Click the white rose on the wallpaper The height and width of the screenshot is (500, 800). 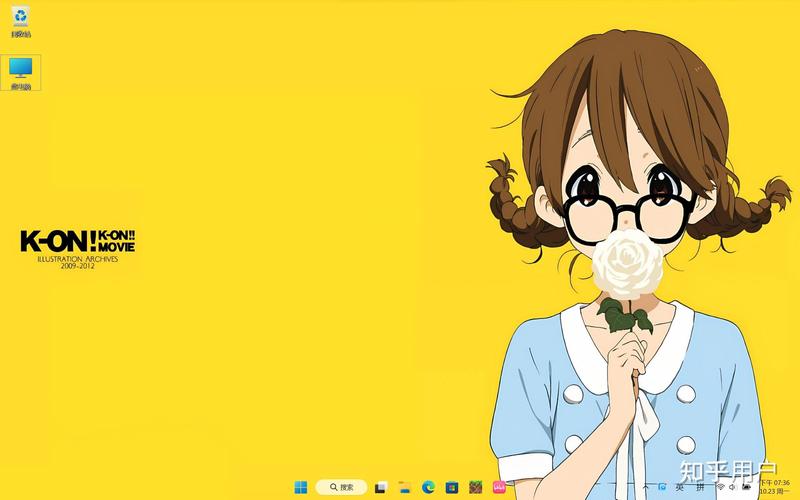(x=627, y=263)
